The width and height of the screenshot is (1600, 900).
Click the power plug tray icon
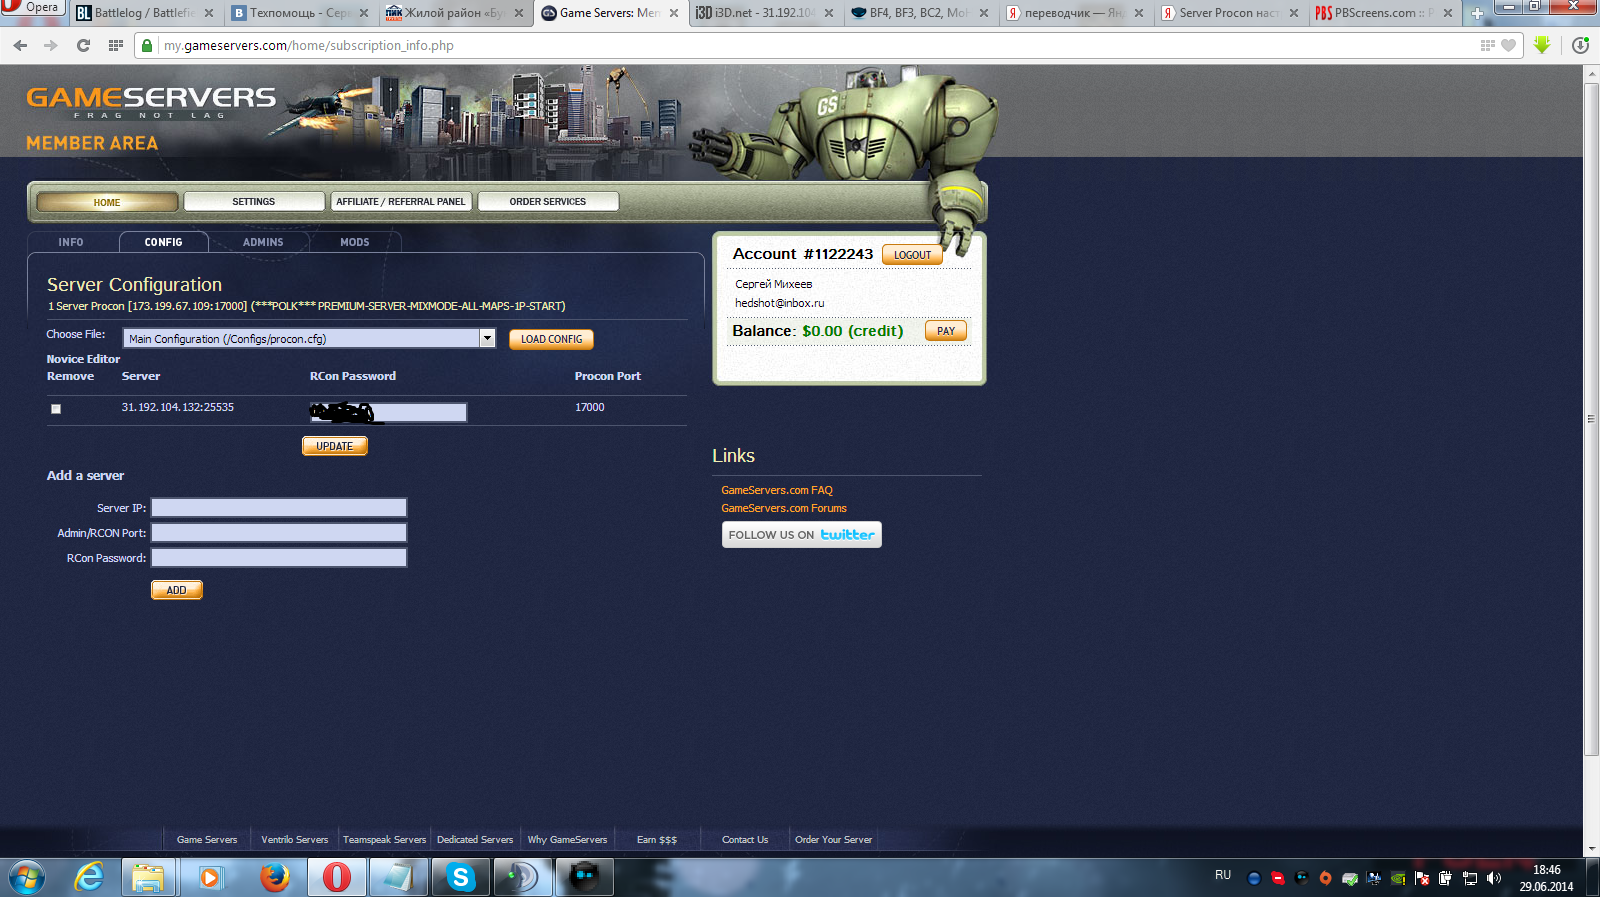click(x=1445, y=878)
